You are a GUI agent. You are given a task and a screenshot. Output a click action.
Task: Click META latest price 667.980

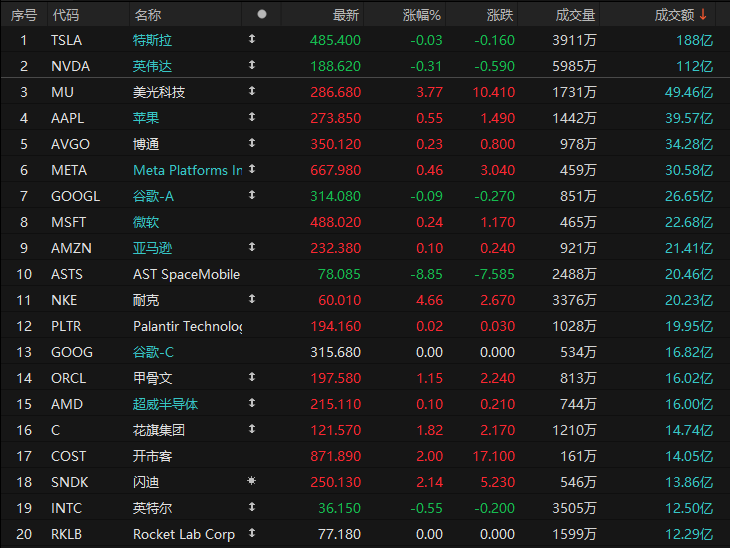(x=335, y=170)
